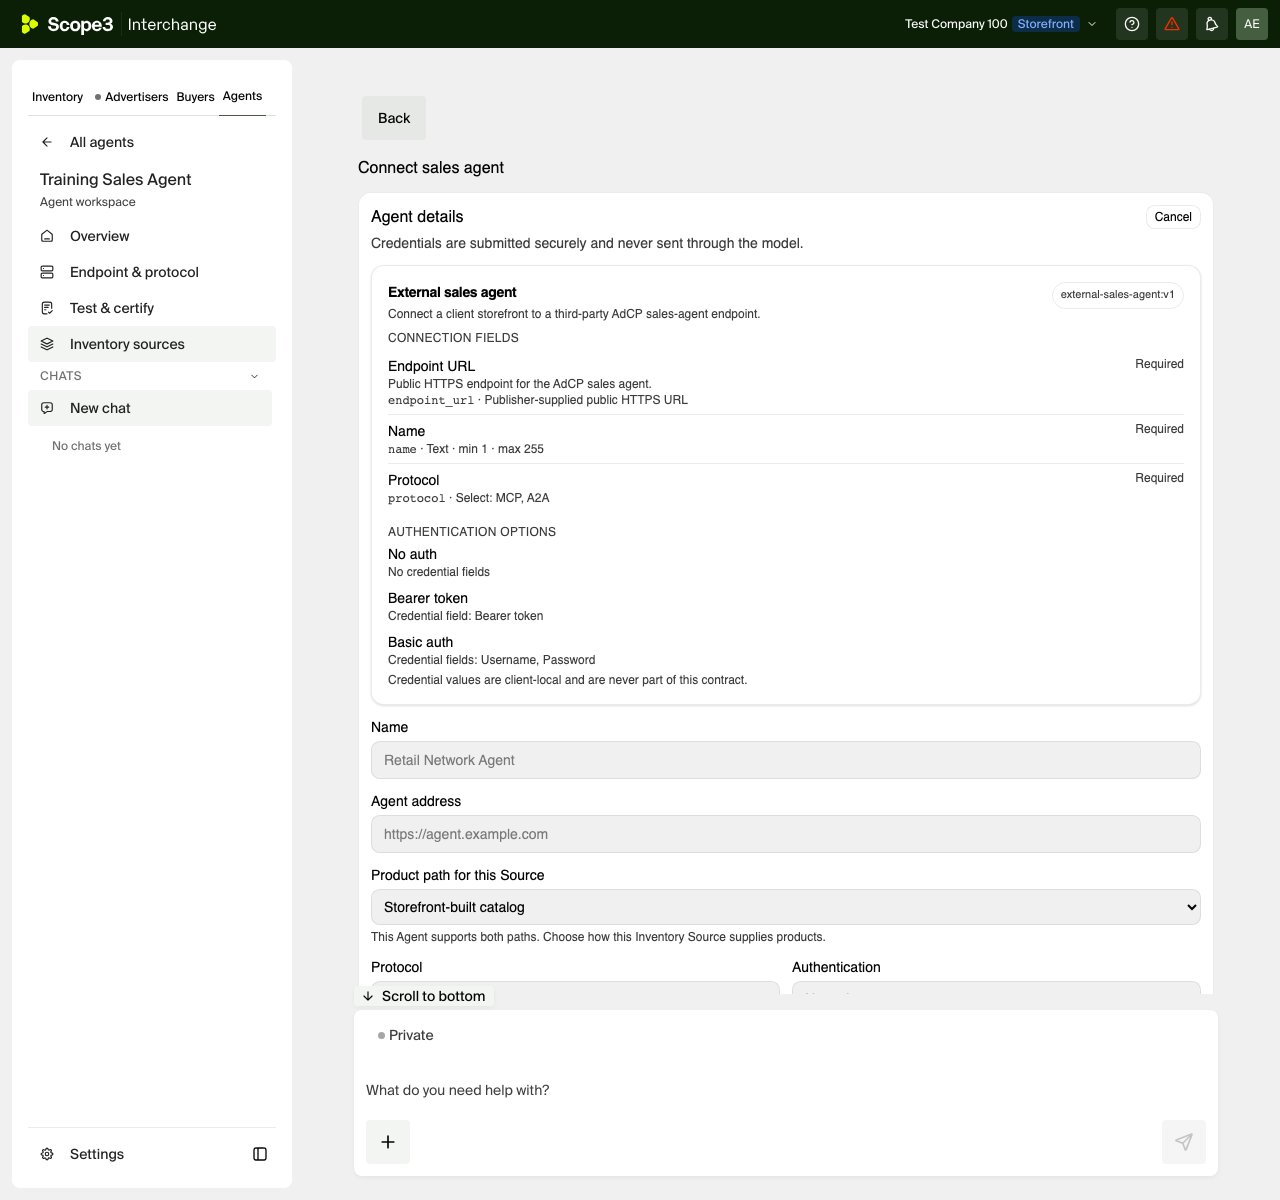
Task: Switch to the Buyers tab
Action: 195,97
